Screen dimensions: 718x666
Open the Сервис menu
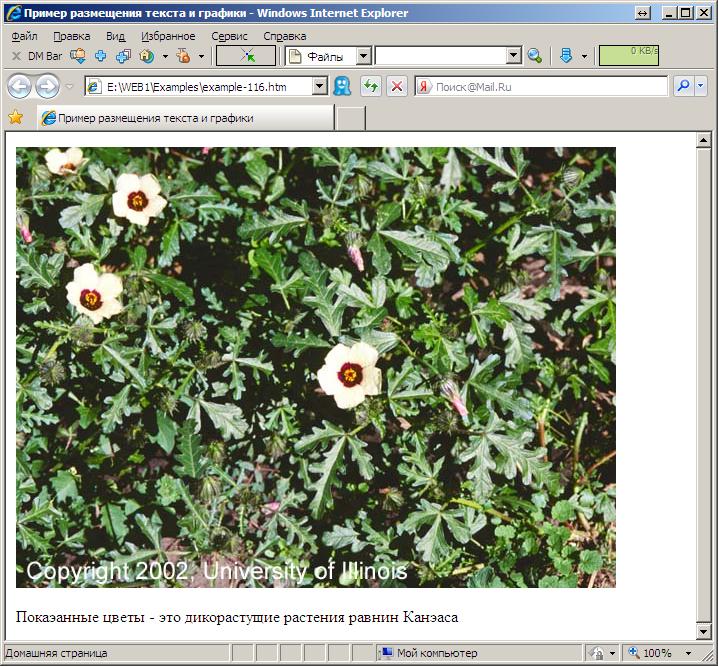coord(229,36)
